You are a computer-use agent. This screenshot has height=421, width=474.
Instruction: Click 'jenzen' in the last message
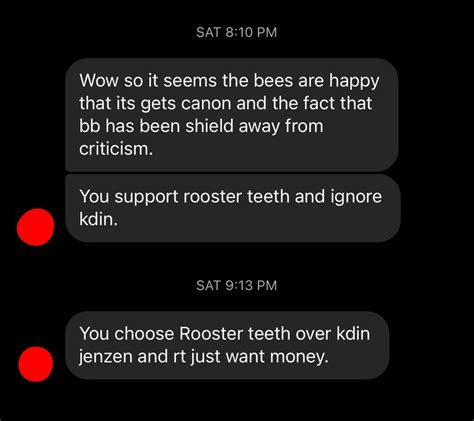(x=106, y=357)
